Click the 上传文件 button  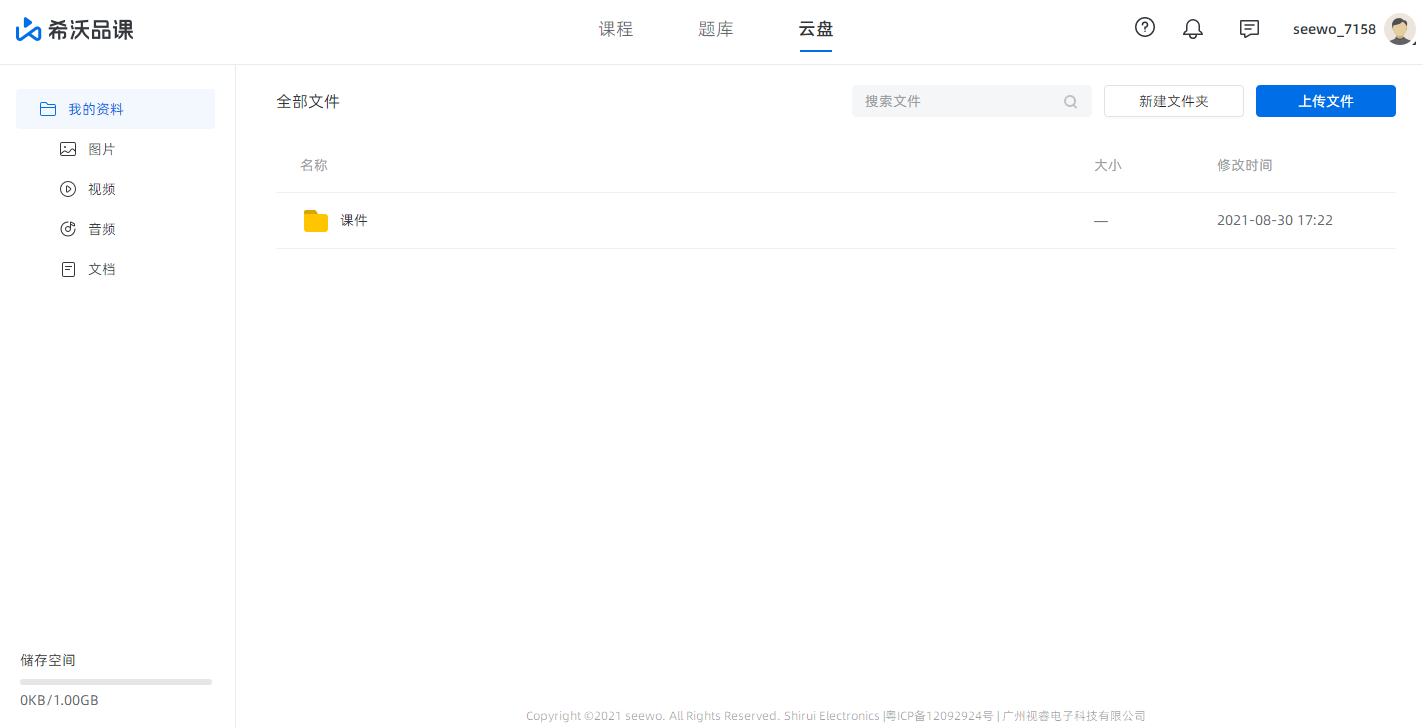click(1326, 101)
